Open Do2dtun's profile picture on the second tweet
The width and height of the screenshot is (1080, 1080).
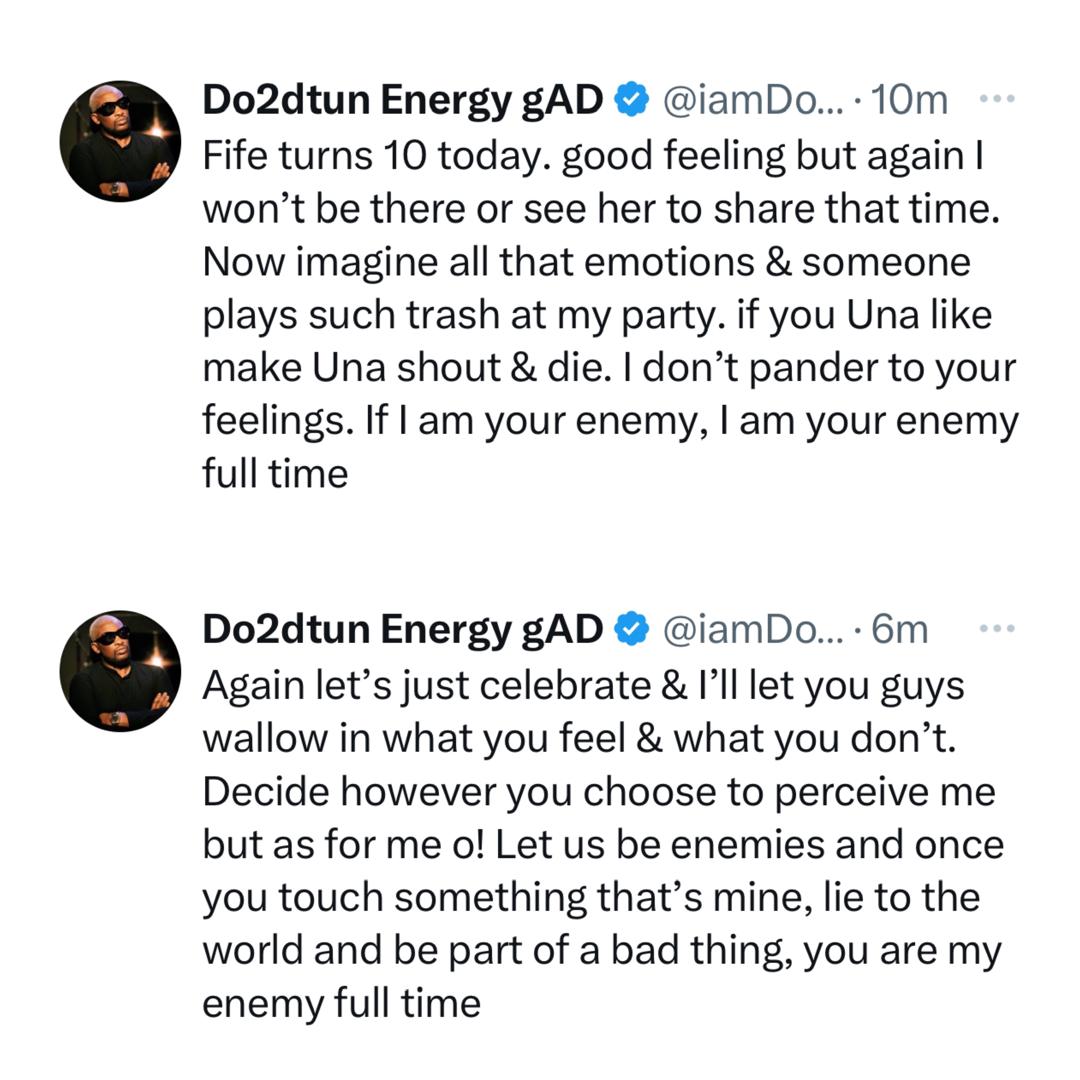(x=121, y=667)
